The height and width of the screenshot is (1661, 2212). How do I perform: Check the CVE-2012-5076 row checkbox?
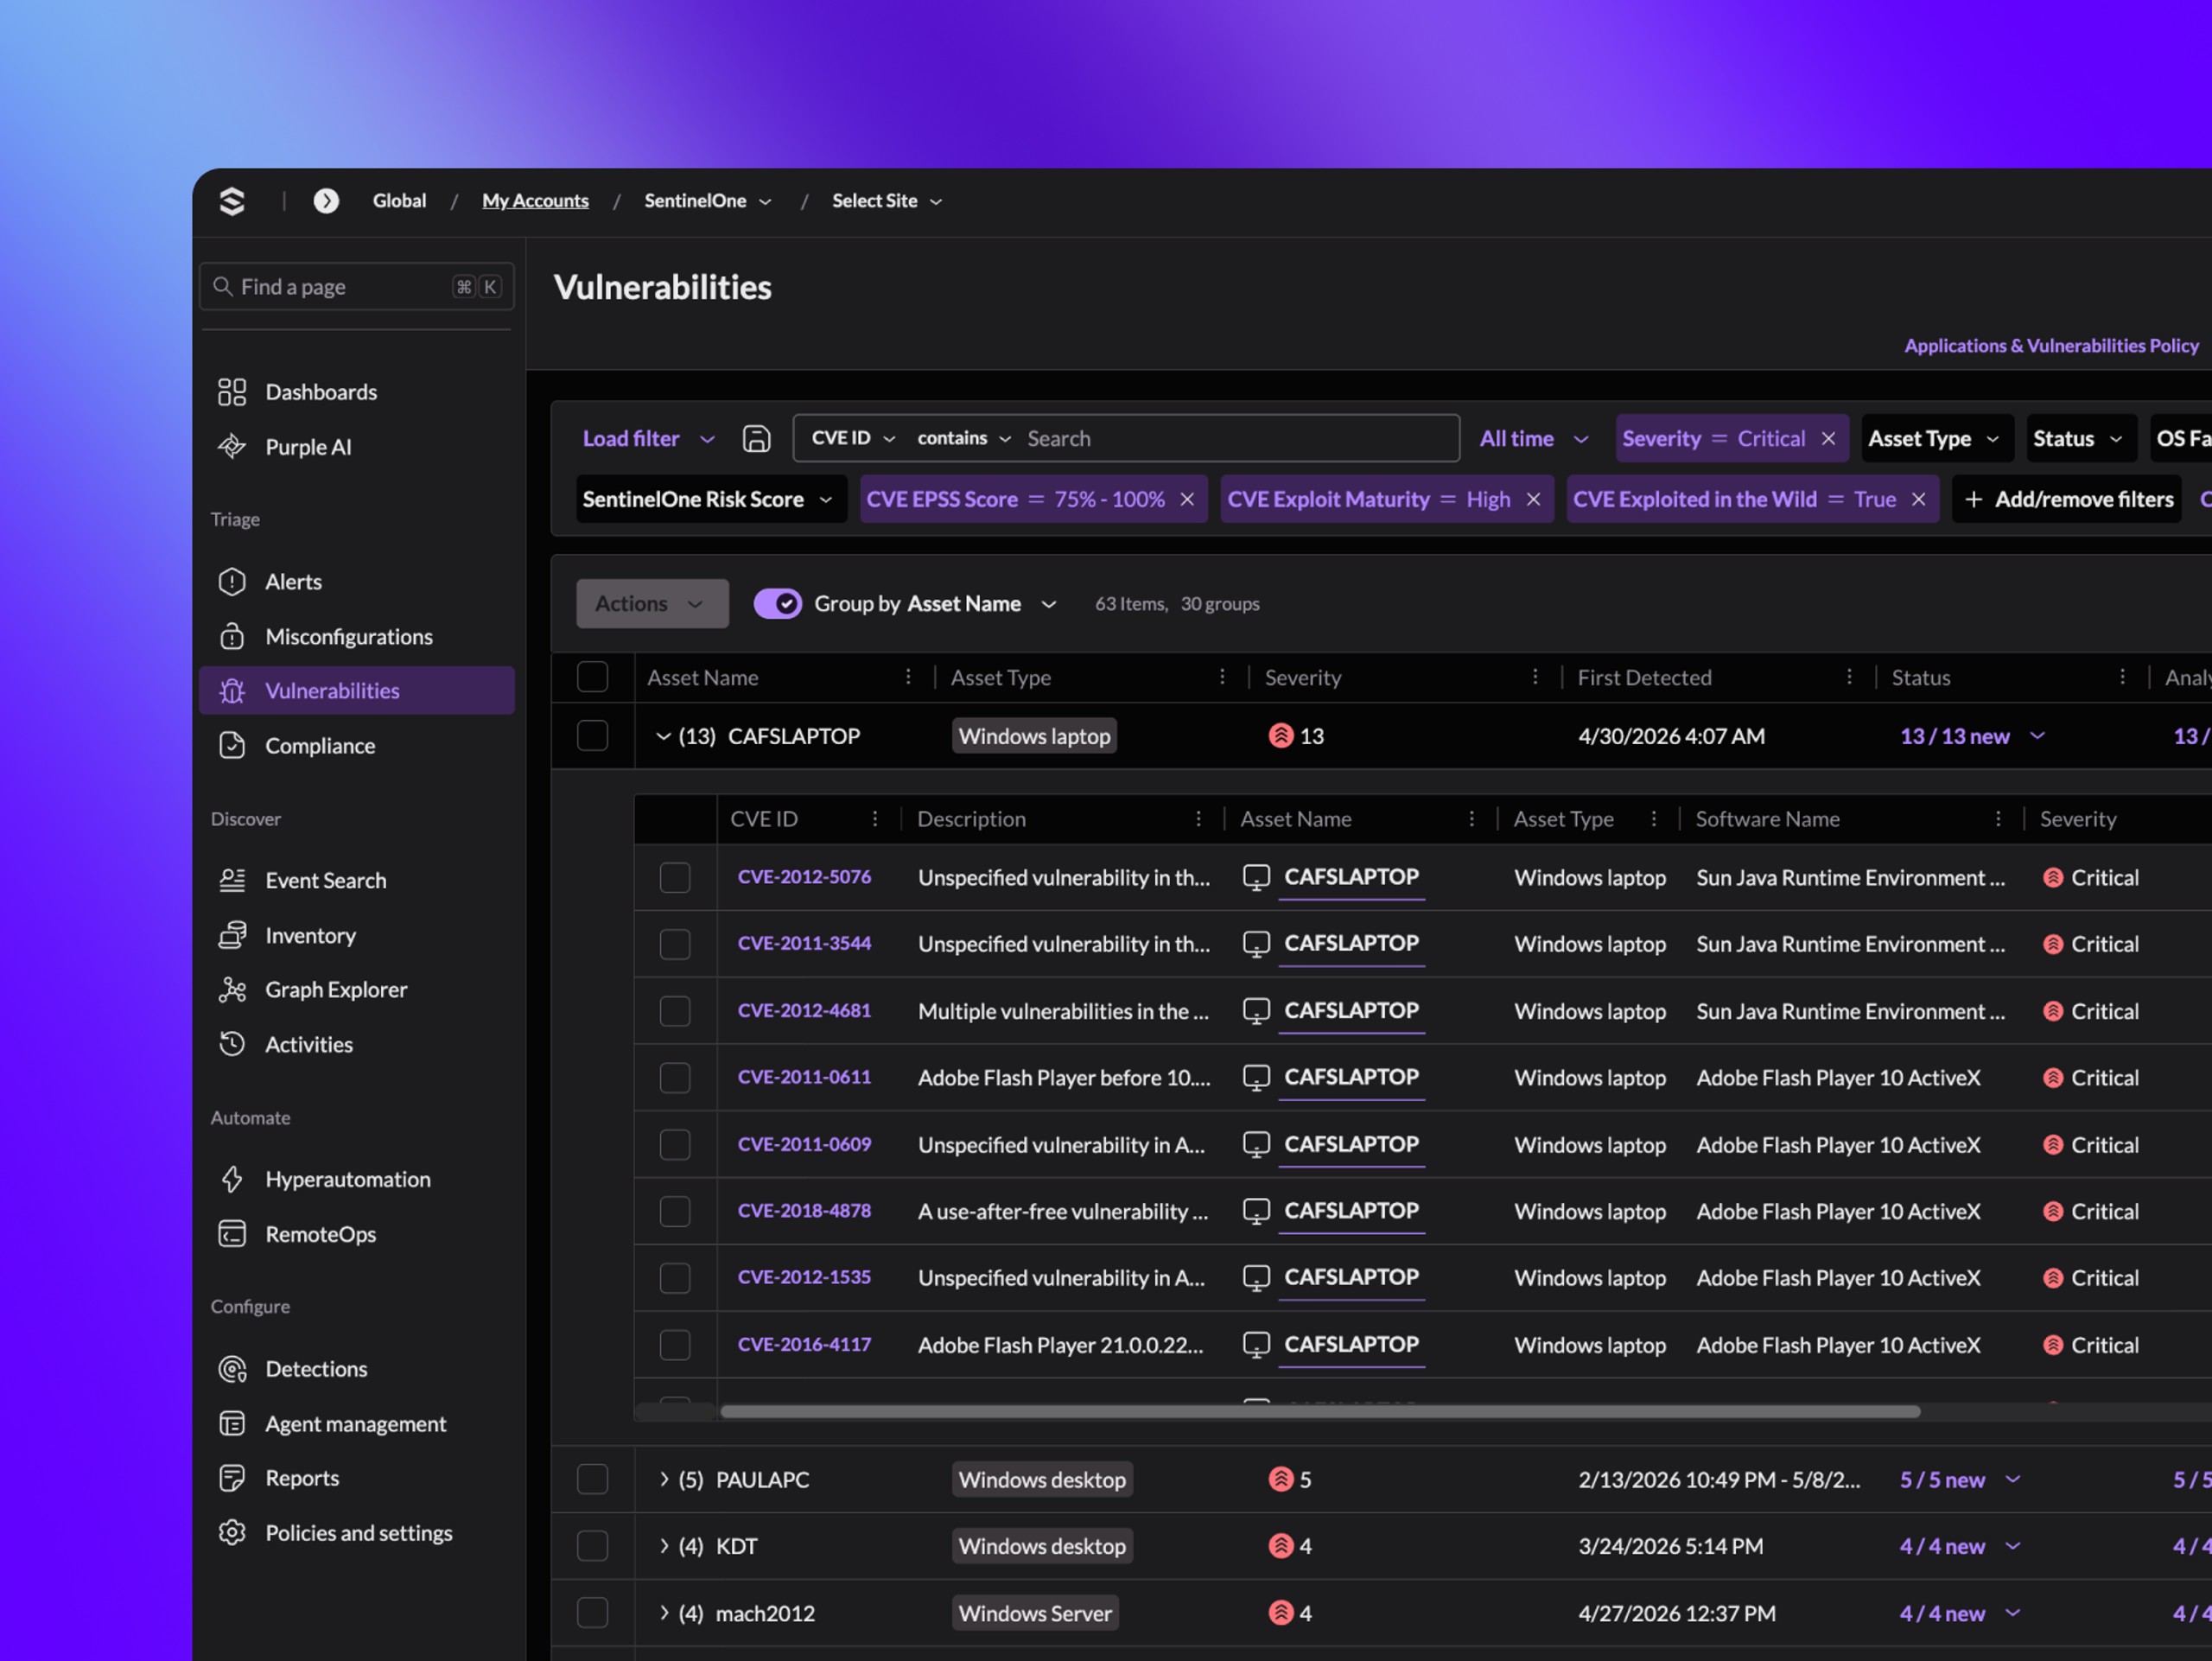[675, 877]
